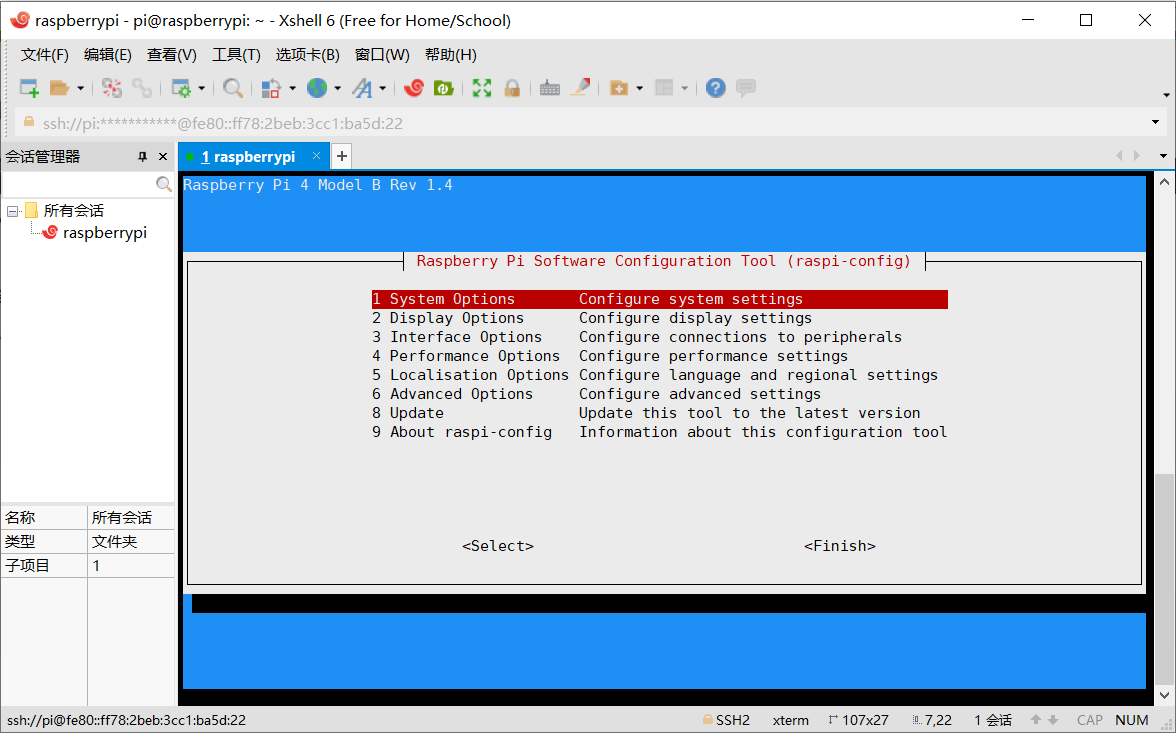This screenshot has width=1176, height=733.
Task: Click the chat bubble feedback icon
Action: 746,88
